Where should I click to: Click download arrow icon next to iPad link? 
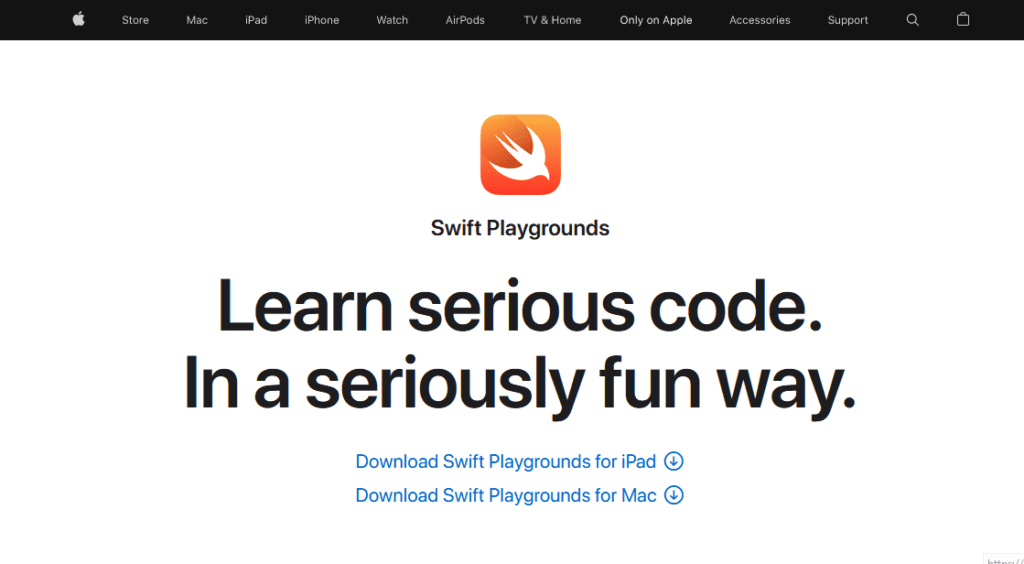674,462
